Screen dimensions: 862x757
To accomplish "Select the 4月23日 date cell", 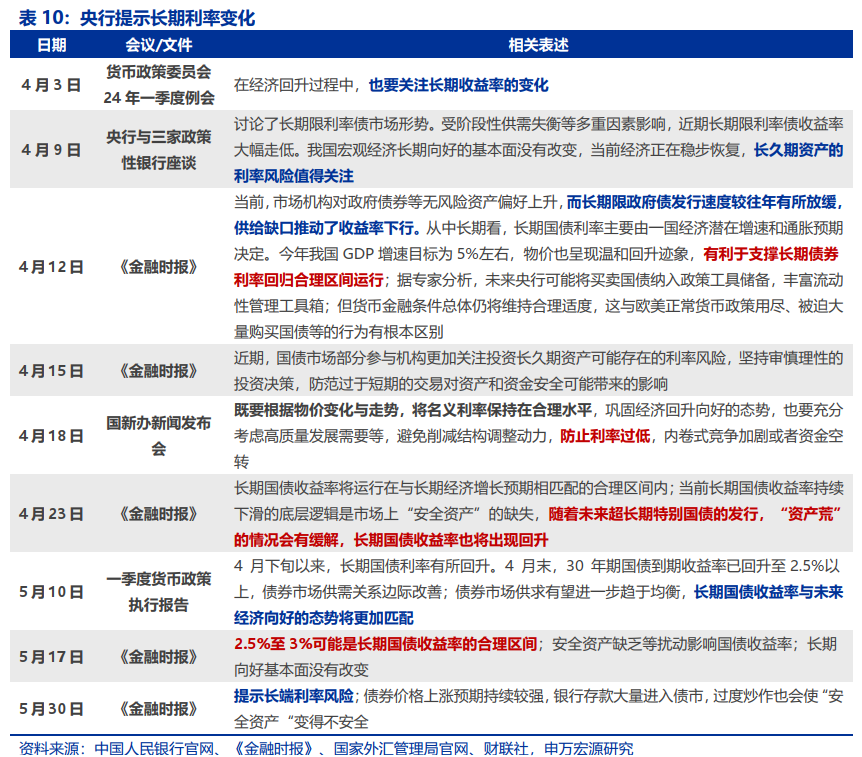I will (x=51, y=513).
